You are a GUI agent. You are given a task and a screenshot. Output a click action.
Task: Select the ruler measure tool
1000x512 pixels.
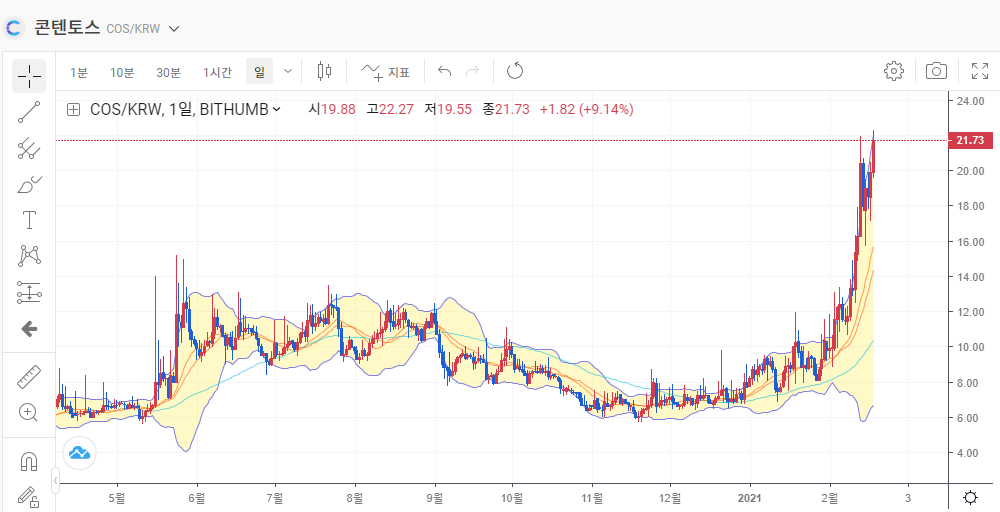point(29,377)
